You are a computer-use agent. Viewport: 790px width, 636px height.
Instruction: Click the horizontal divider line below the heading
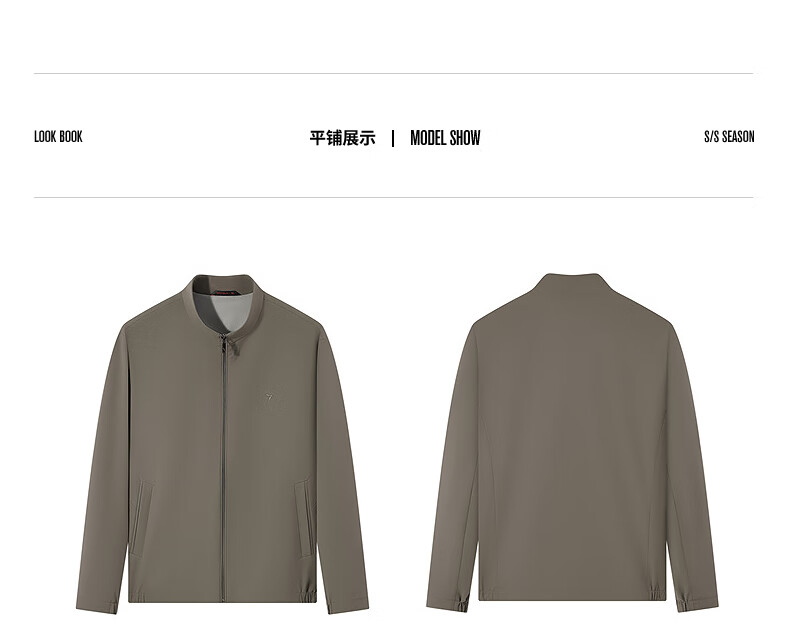393,198
